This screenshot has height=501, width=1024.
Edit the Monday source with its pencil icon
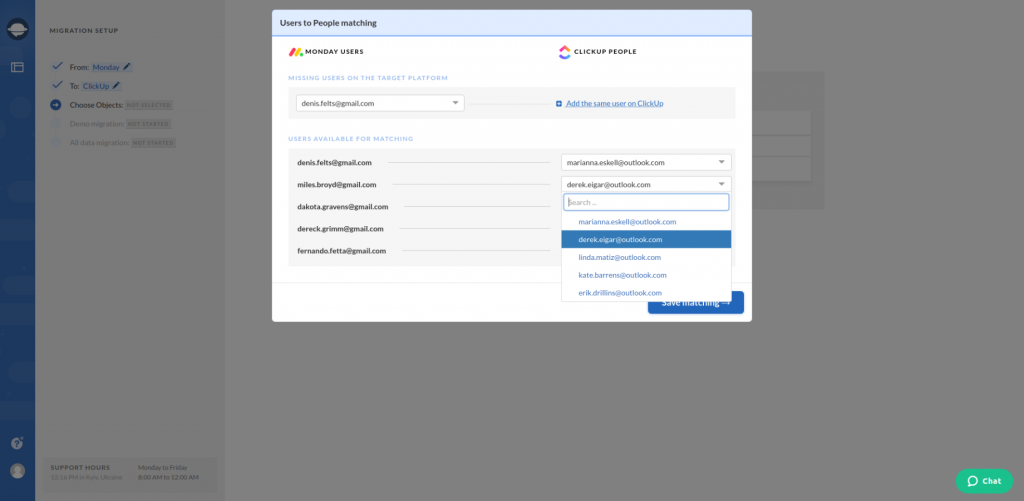127,67
